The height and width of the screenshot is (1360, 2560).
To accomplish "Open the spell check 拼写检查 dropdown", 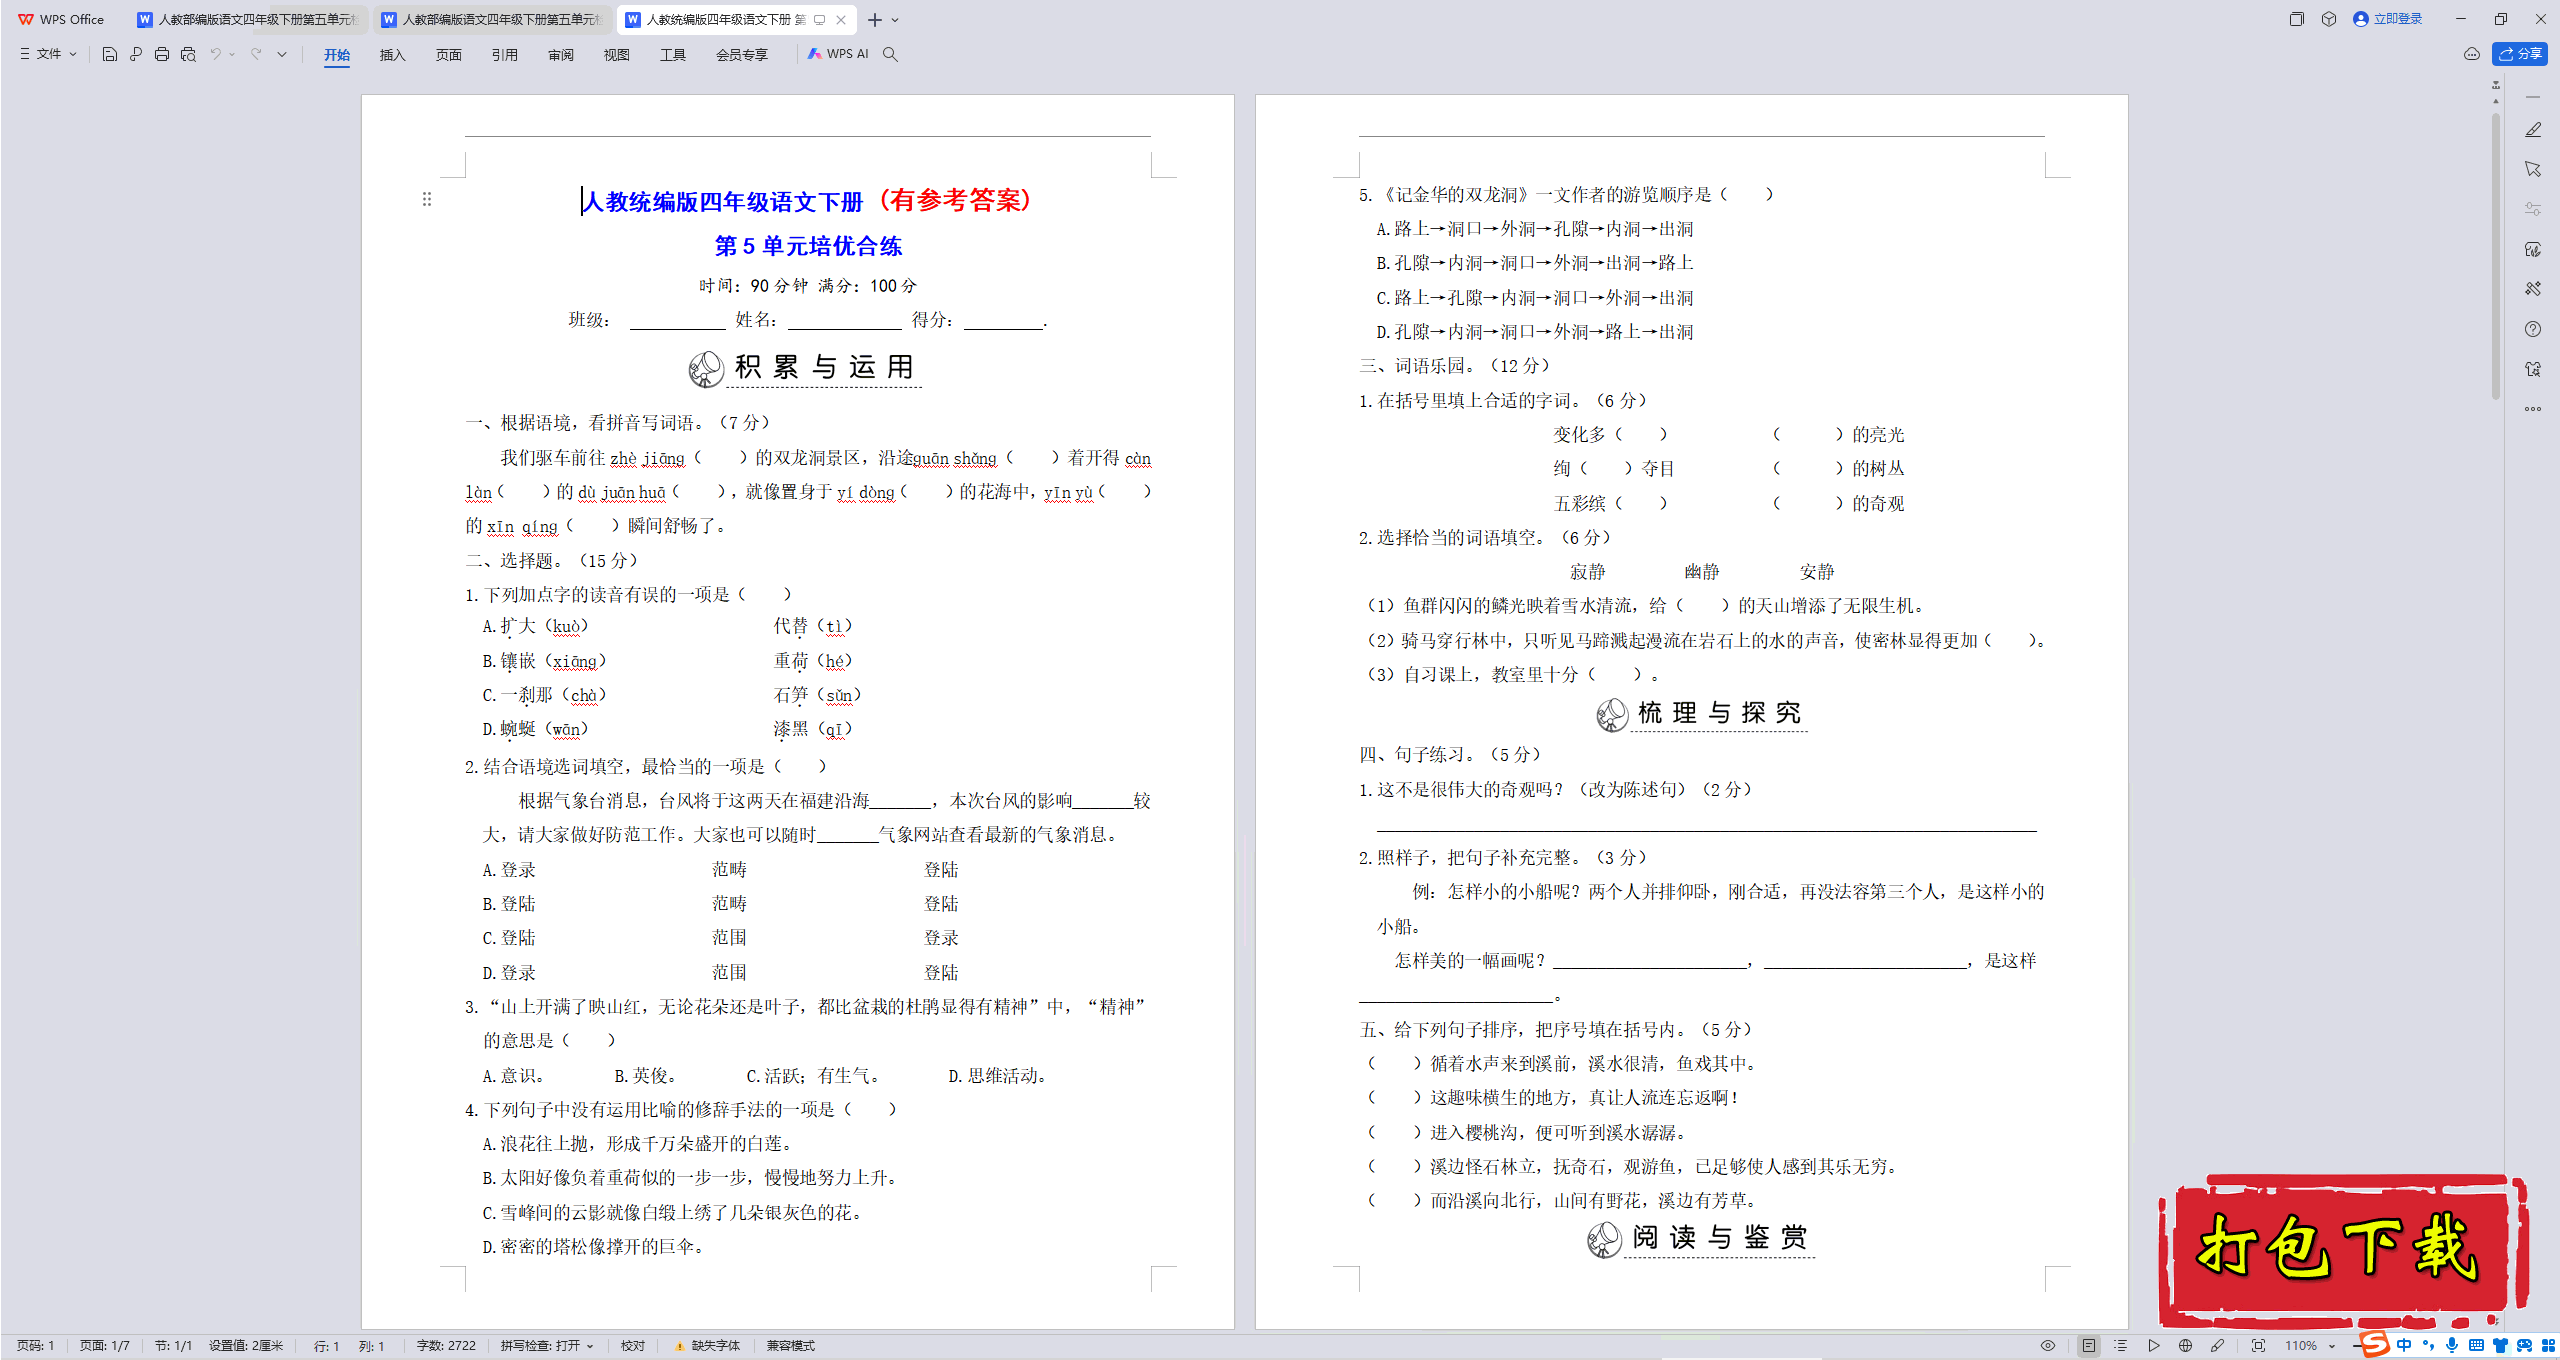I will (x=547, y=1346).
